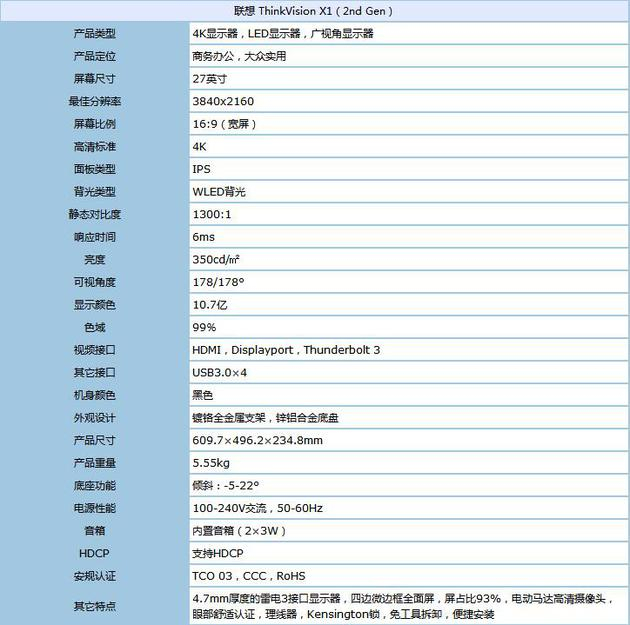The image size is (630, 625).
Task: Click the 联想 ThinkVision X1 (2nd Gen) title header
Action: 313,11
